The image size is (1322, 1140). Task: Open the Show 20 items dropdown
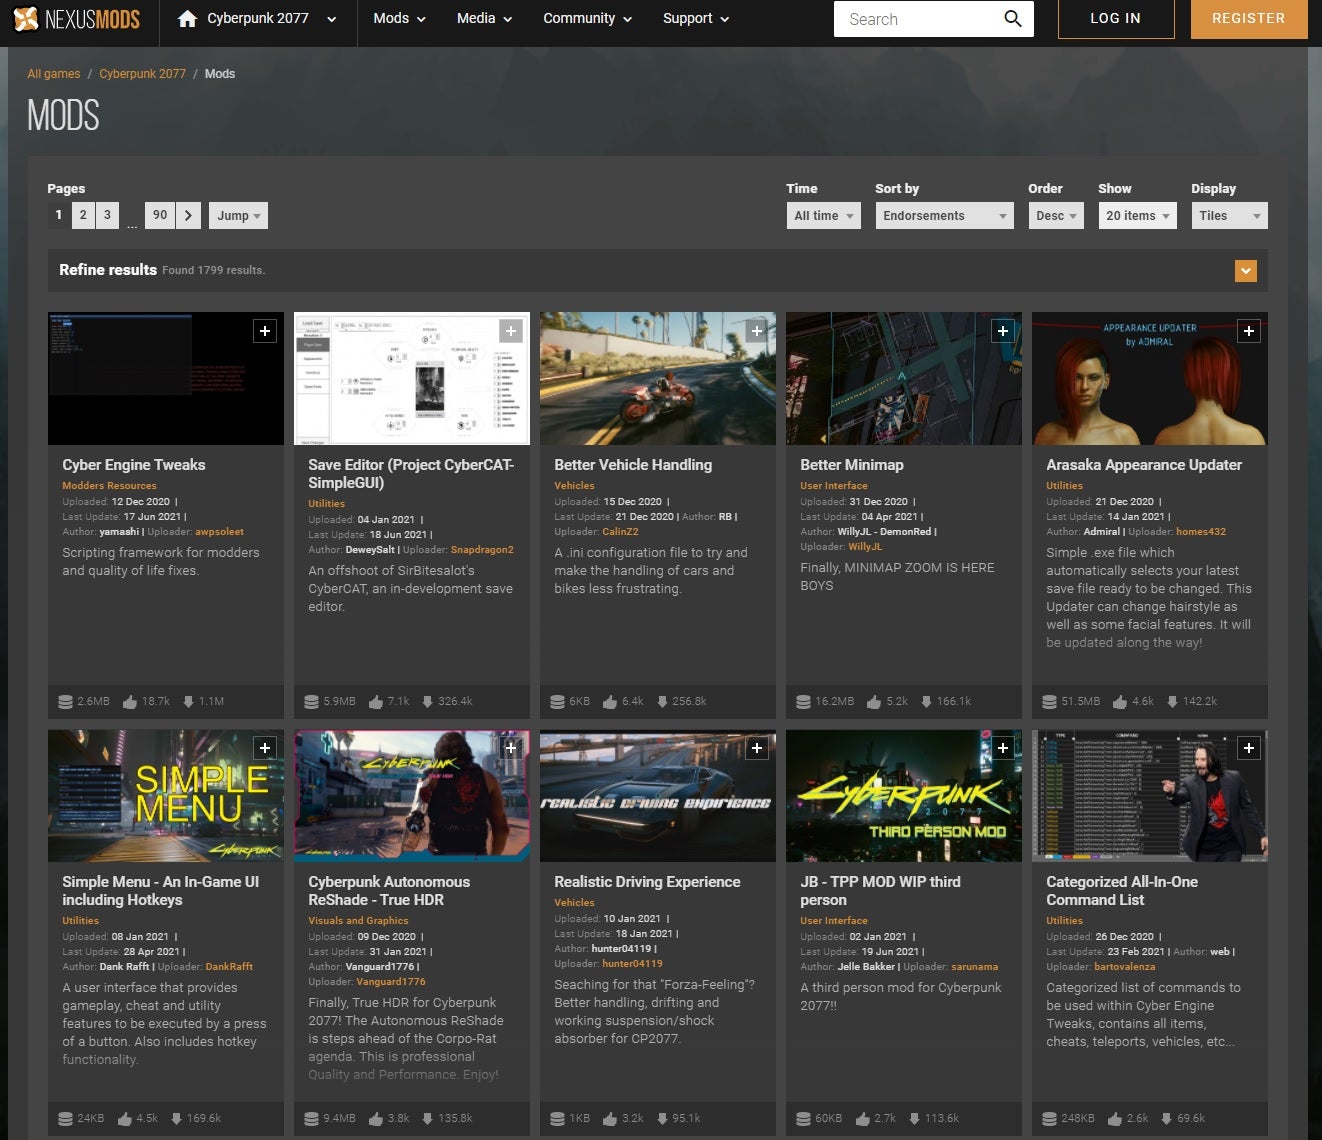(1137, 216)
